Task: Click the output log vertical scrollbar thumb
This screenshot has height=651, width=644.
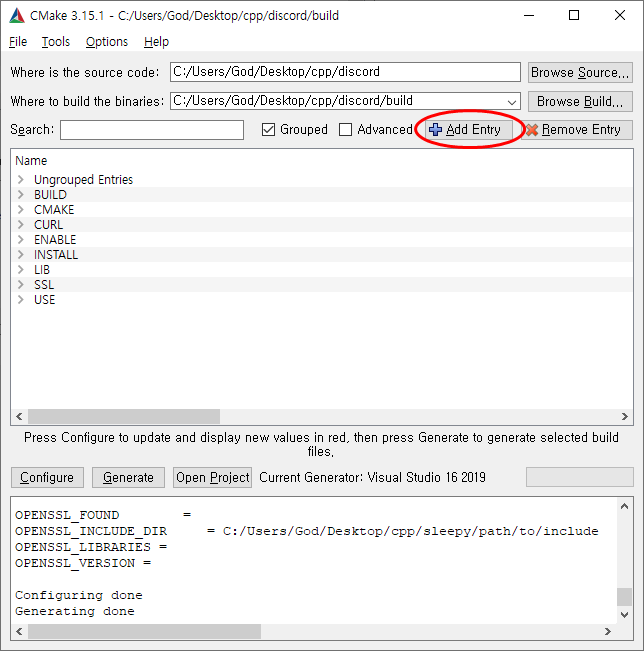Action: (x=624, y=597)
